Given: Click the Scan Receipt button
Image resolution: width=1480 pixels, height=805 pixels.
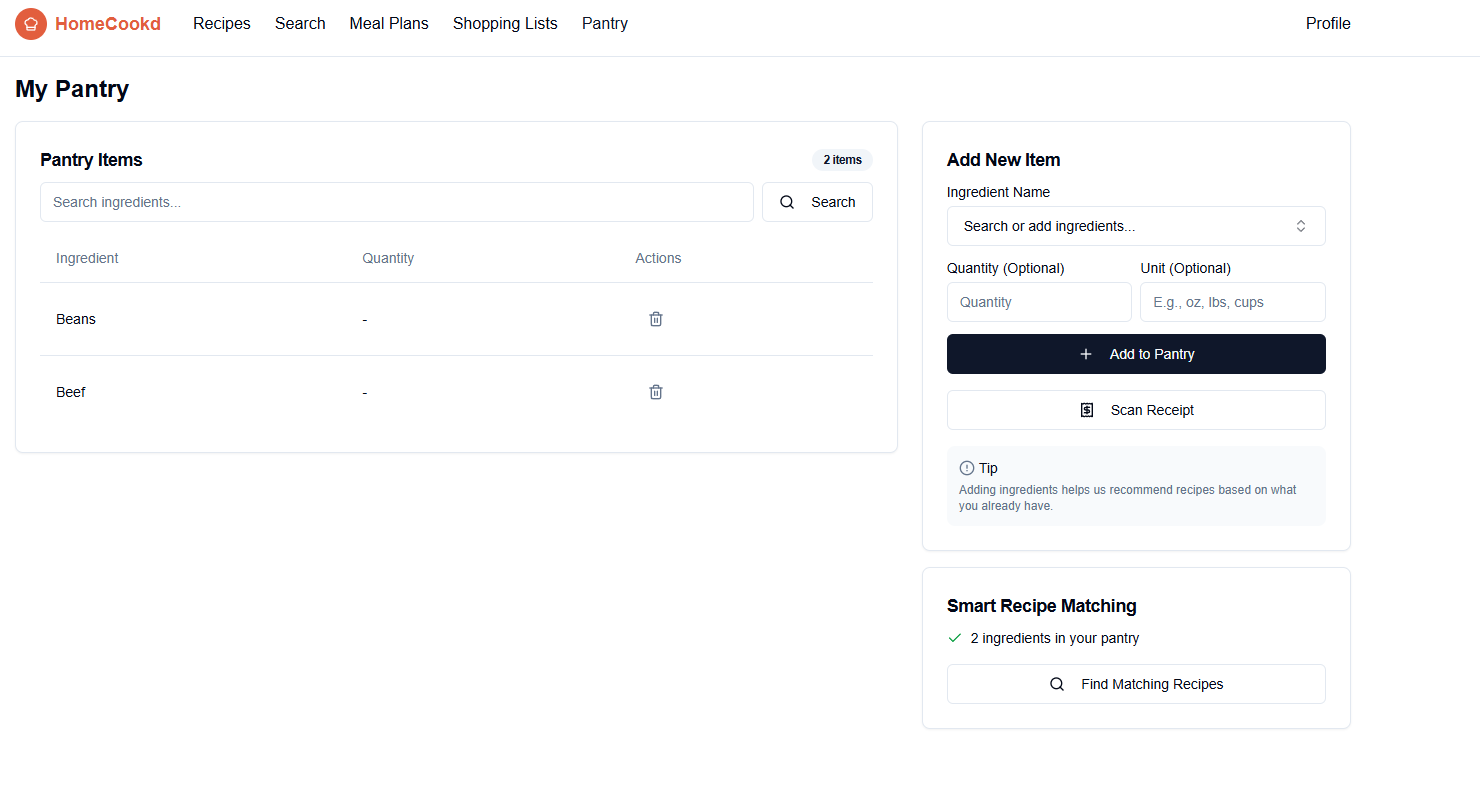Looking at the screenshot, I should 1136,410.
